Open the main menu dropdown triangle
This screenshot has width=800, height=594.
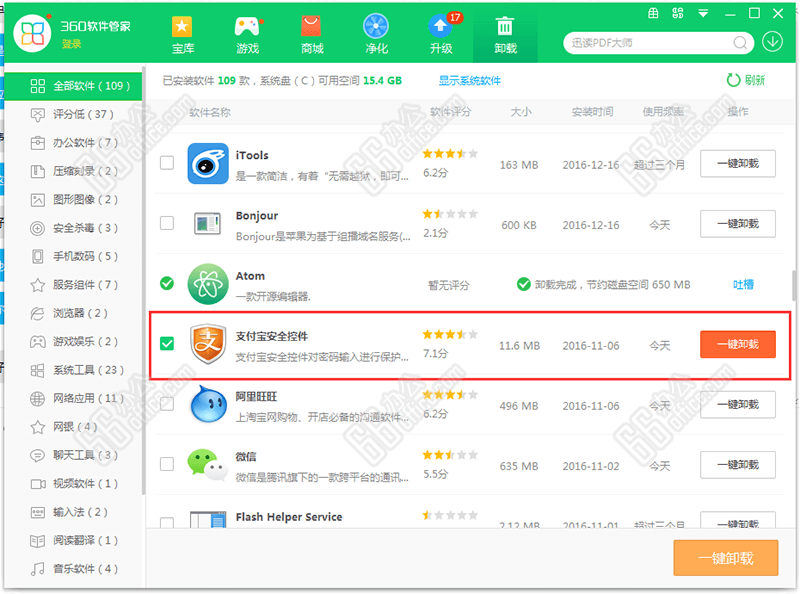703,14
